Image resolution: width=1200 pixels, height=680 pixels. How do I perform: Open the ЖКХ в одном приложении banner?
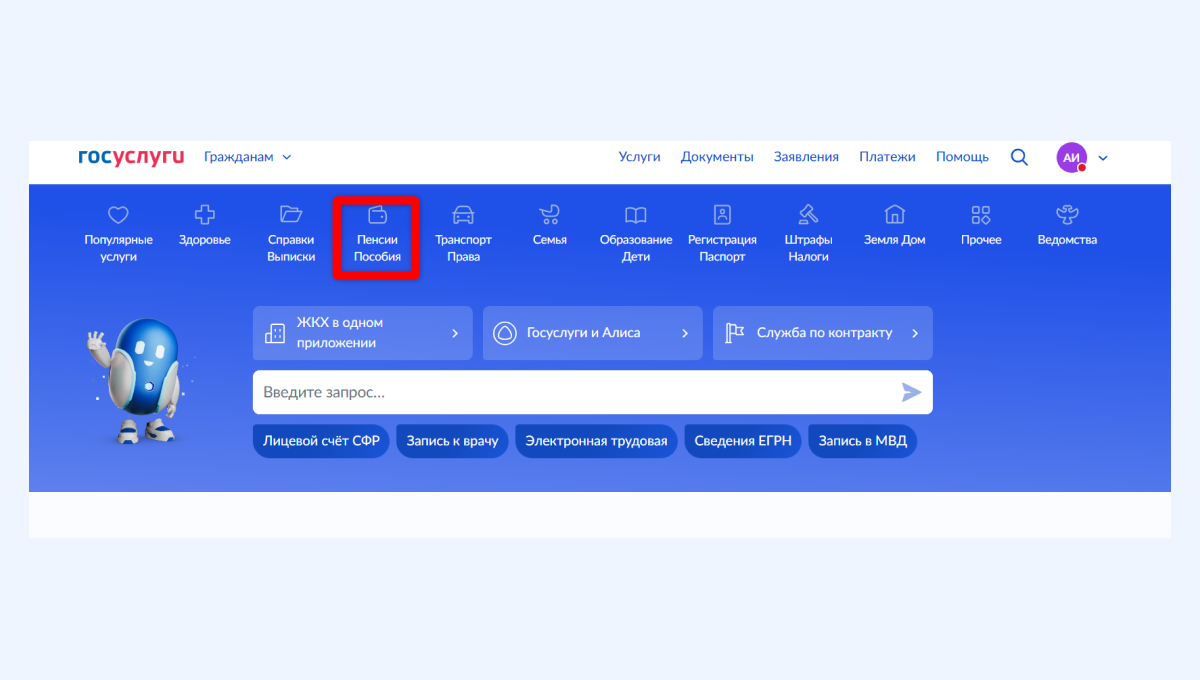(x=362, y=333)
